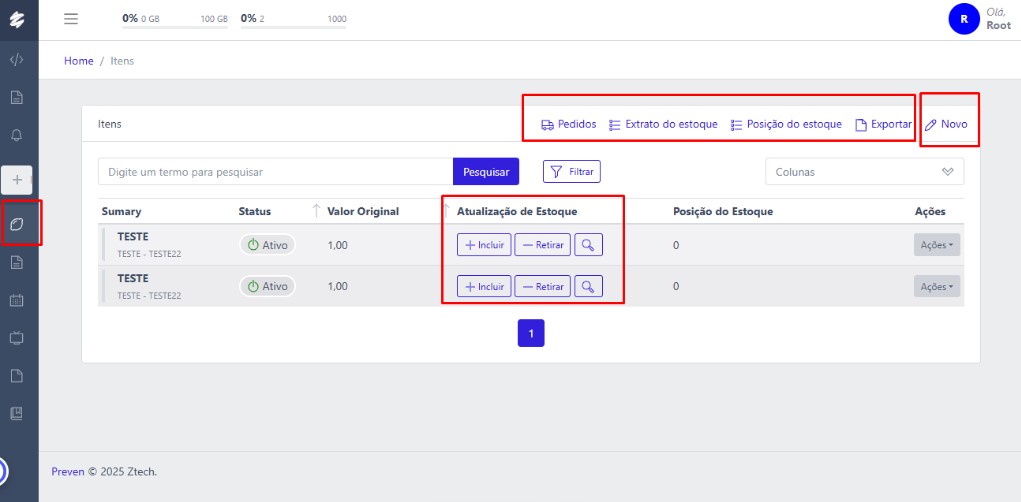Open the calendar icon in the sidebar
1021x502 pixels.
(x=17, y=300)
